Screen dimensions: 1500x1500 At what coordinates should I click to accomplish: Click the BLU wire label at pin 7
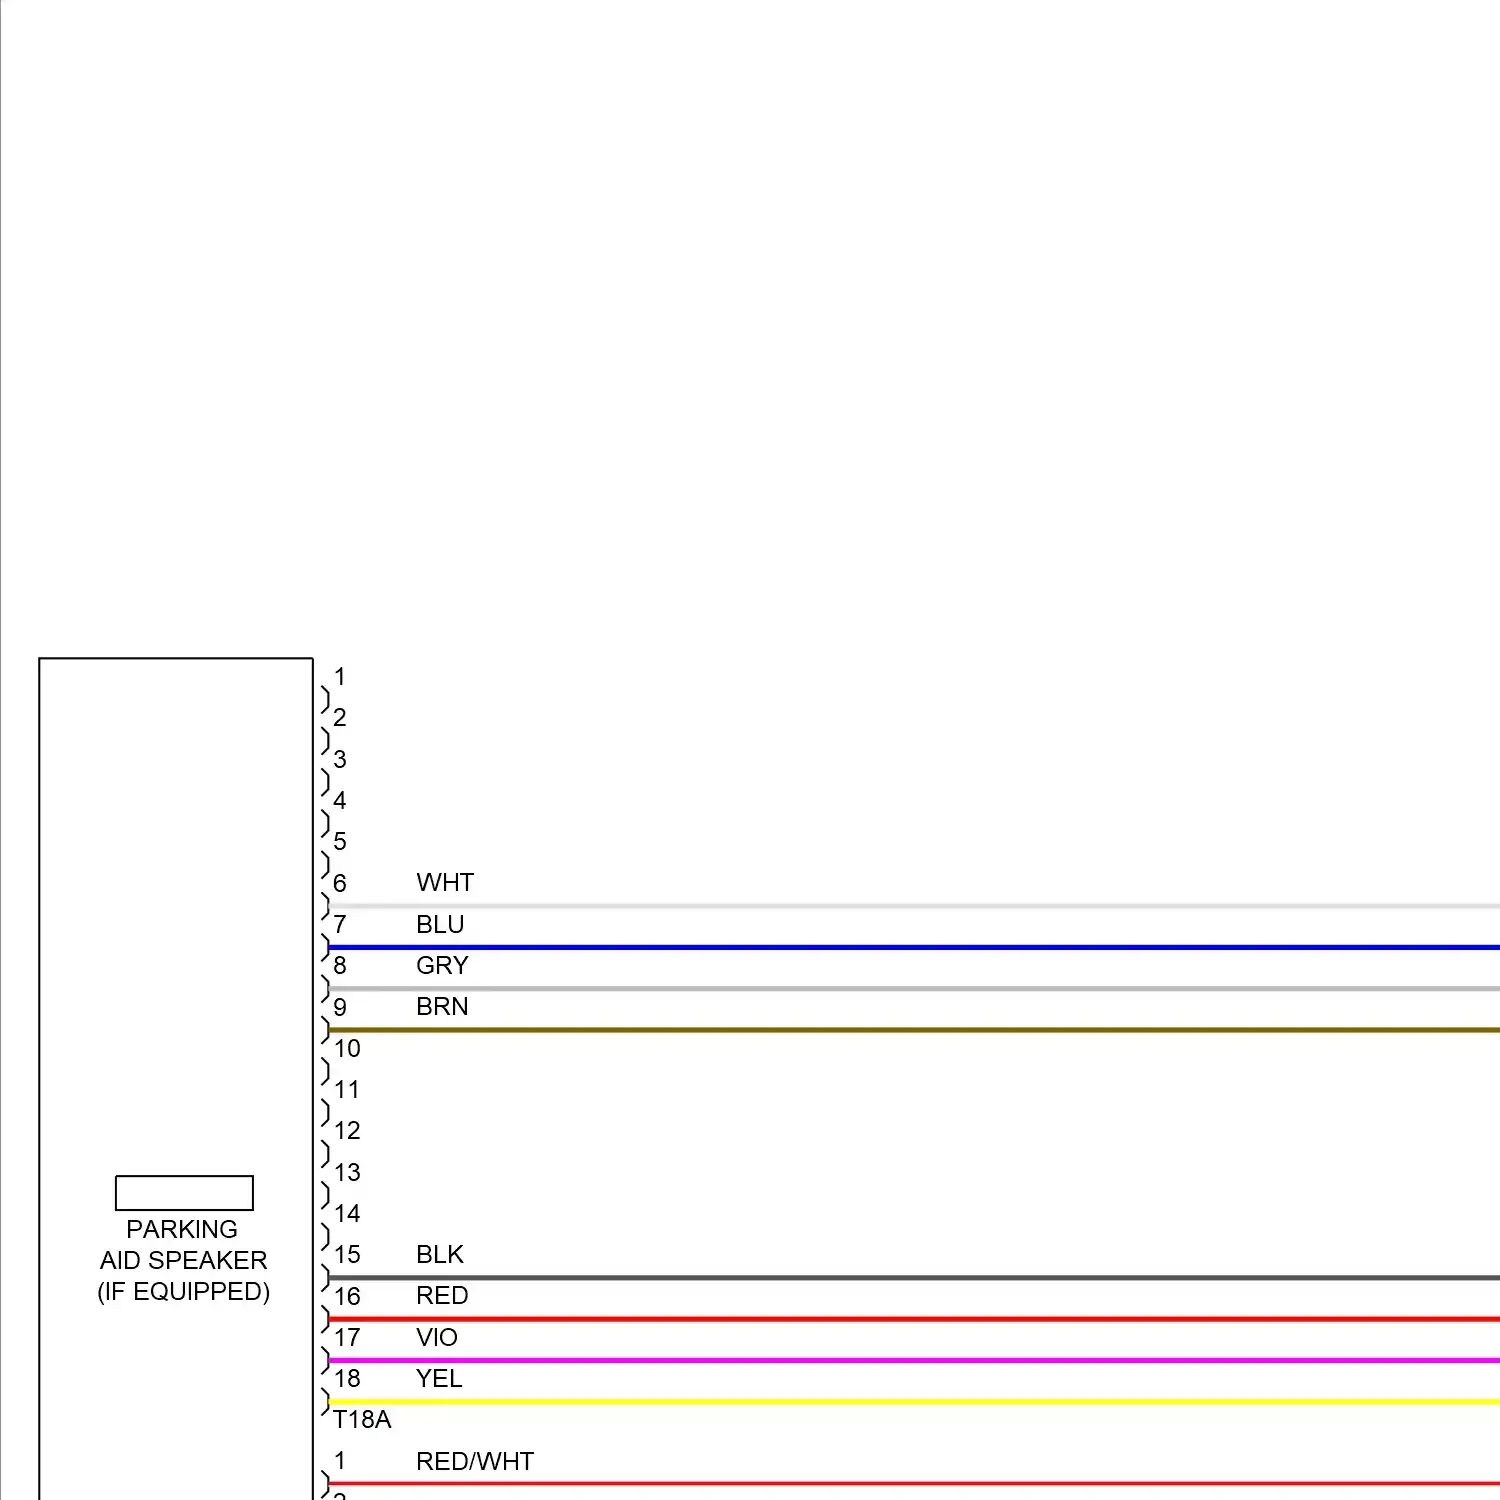(x=440, y=924)
